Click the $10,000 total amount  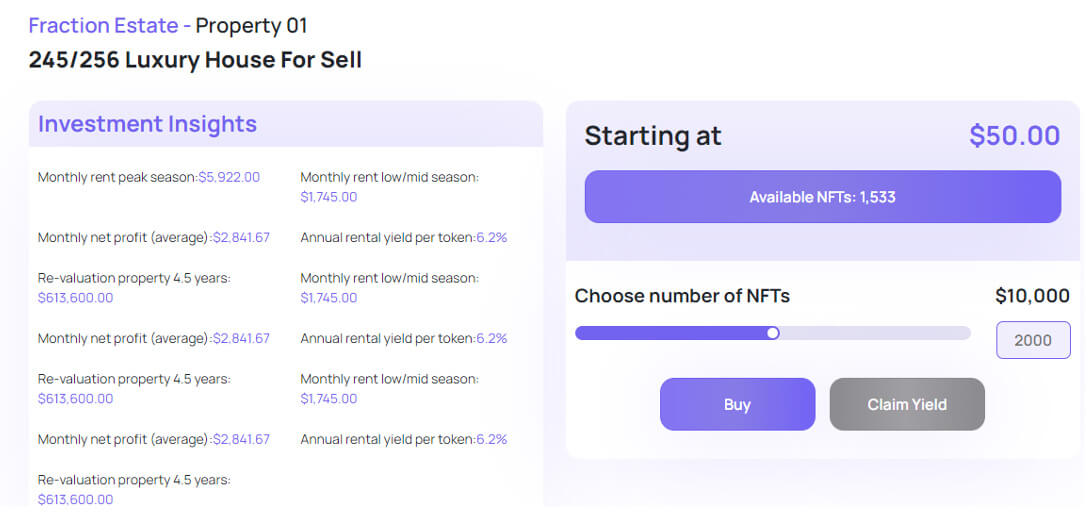click(1032, 295)
